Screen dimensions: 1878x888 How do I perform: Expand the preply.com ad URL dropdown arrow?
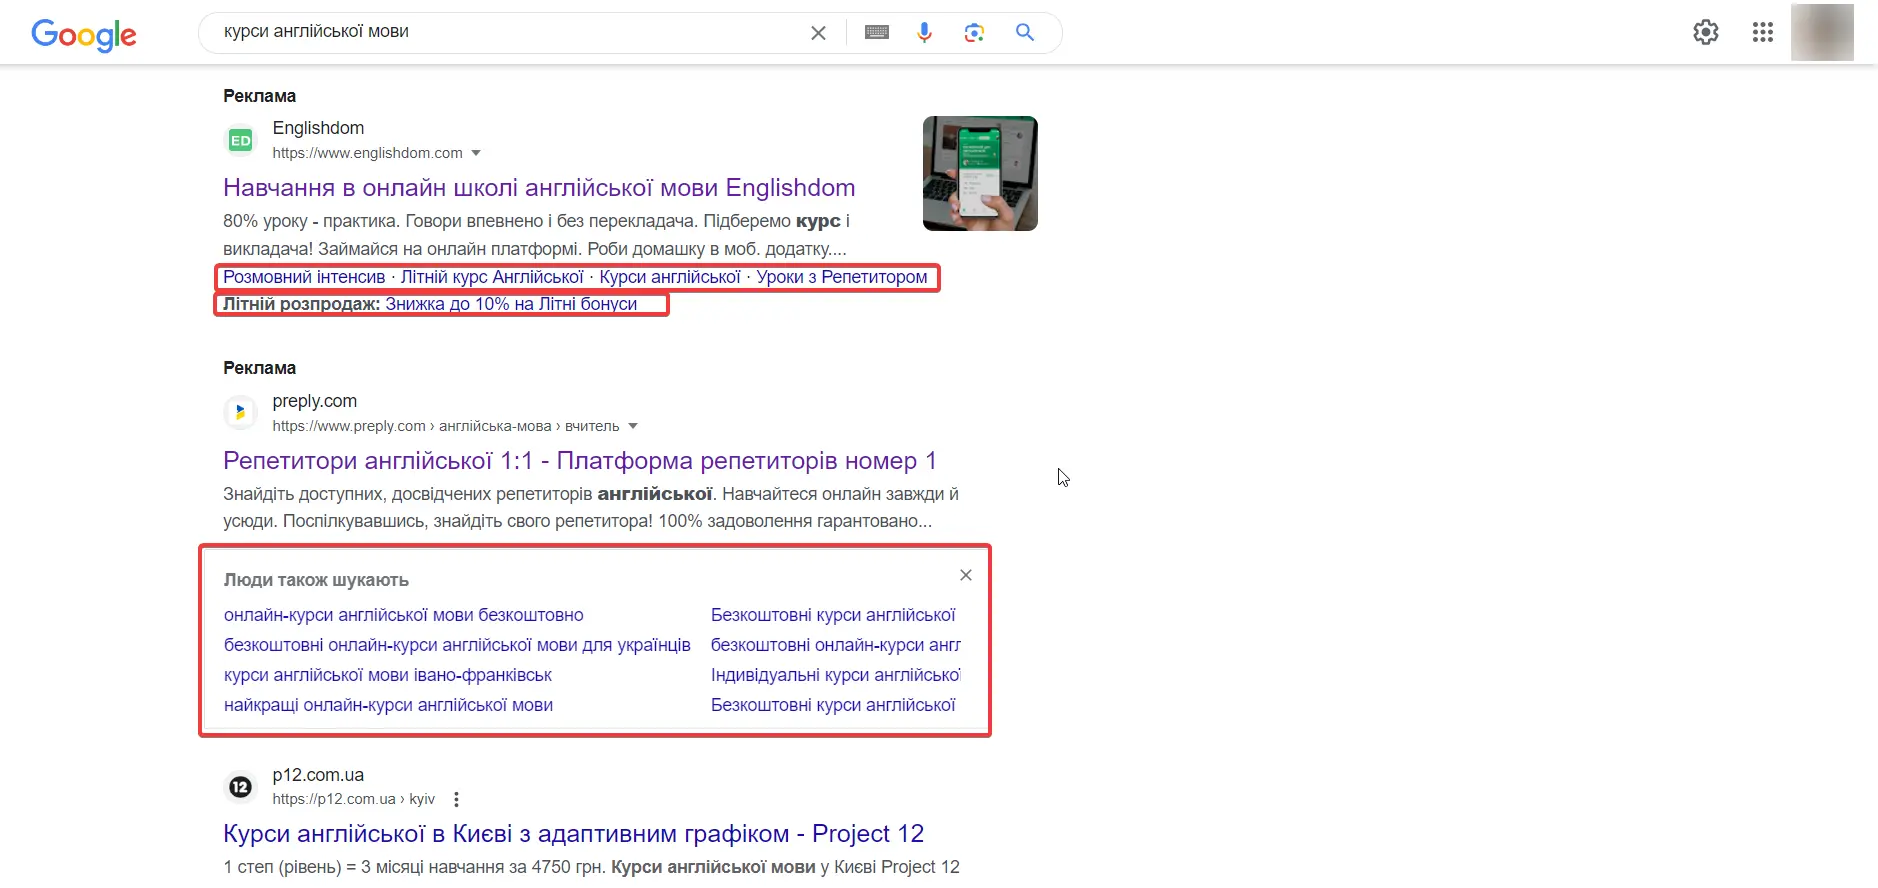click(633, 426)
